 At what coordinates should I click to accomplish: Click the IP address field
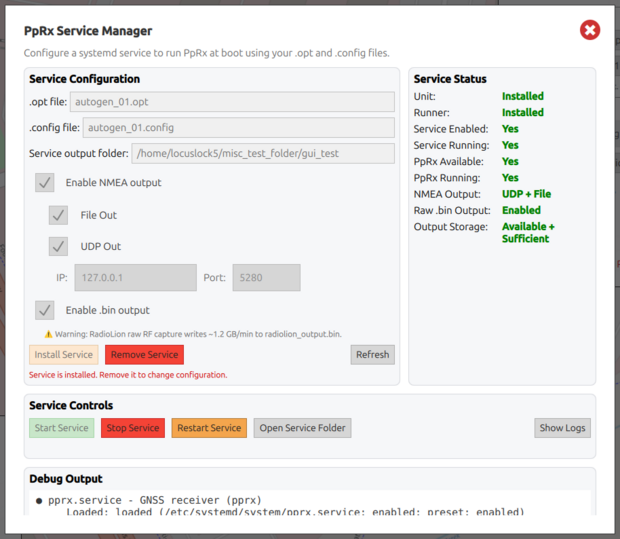tap(136, 278)
